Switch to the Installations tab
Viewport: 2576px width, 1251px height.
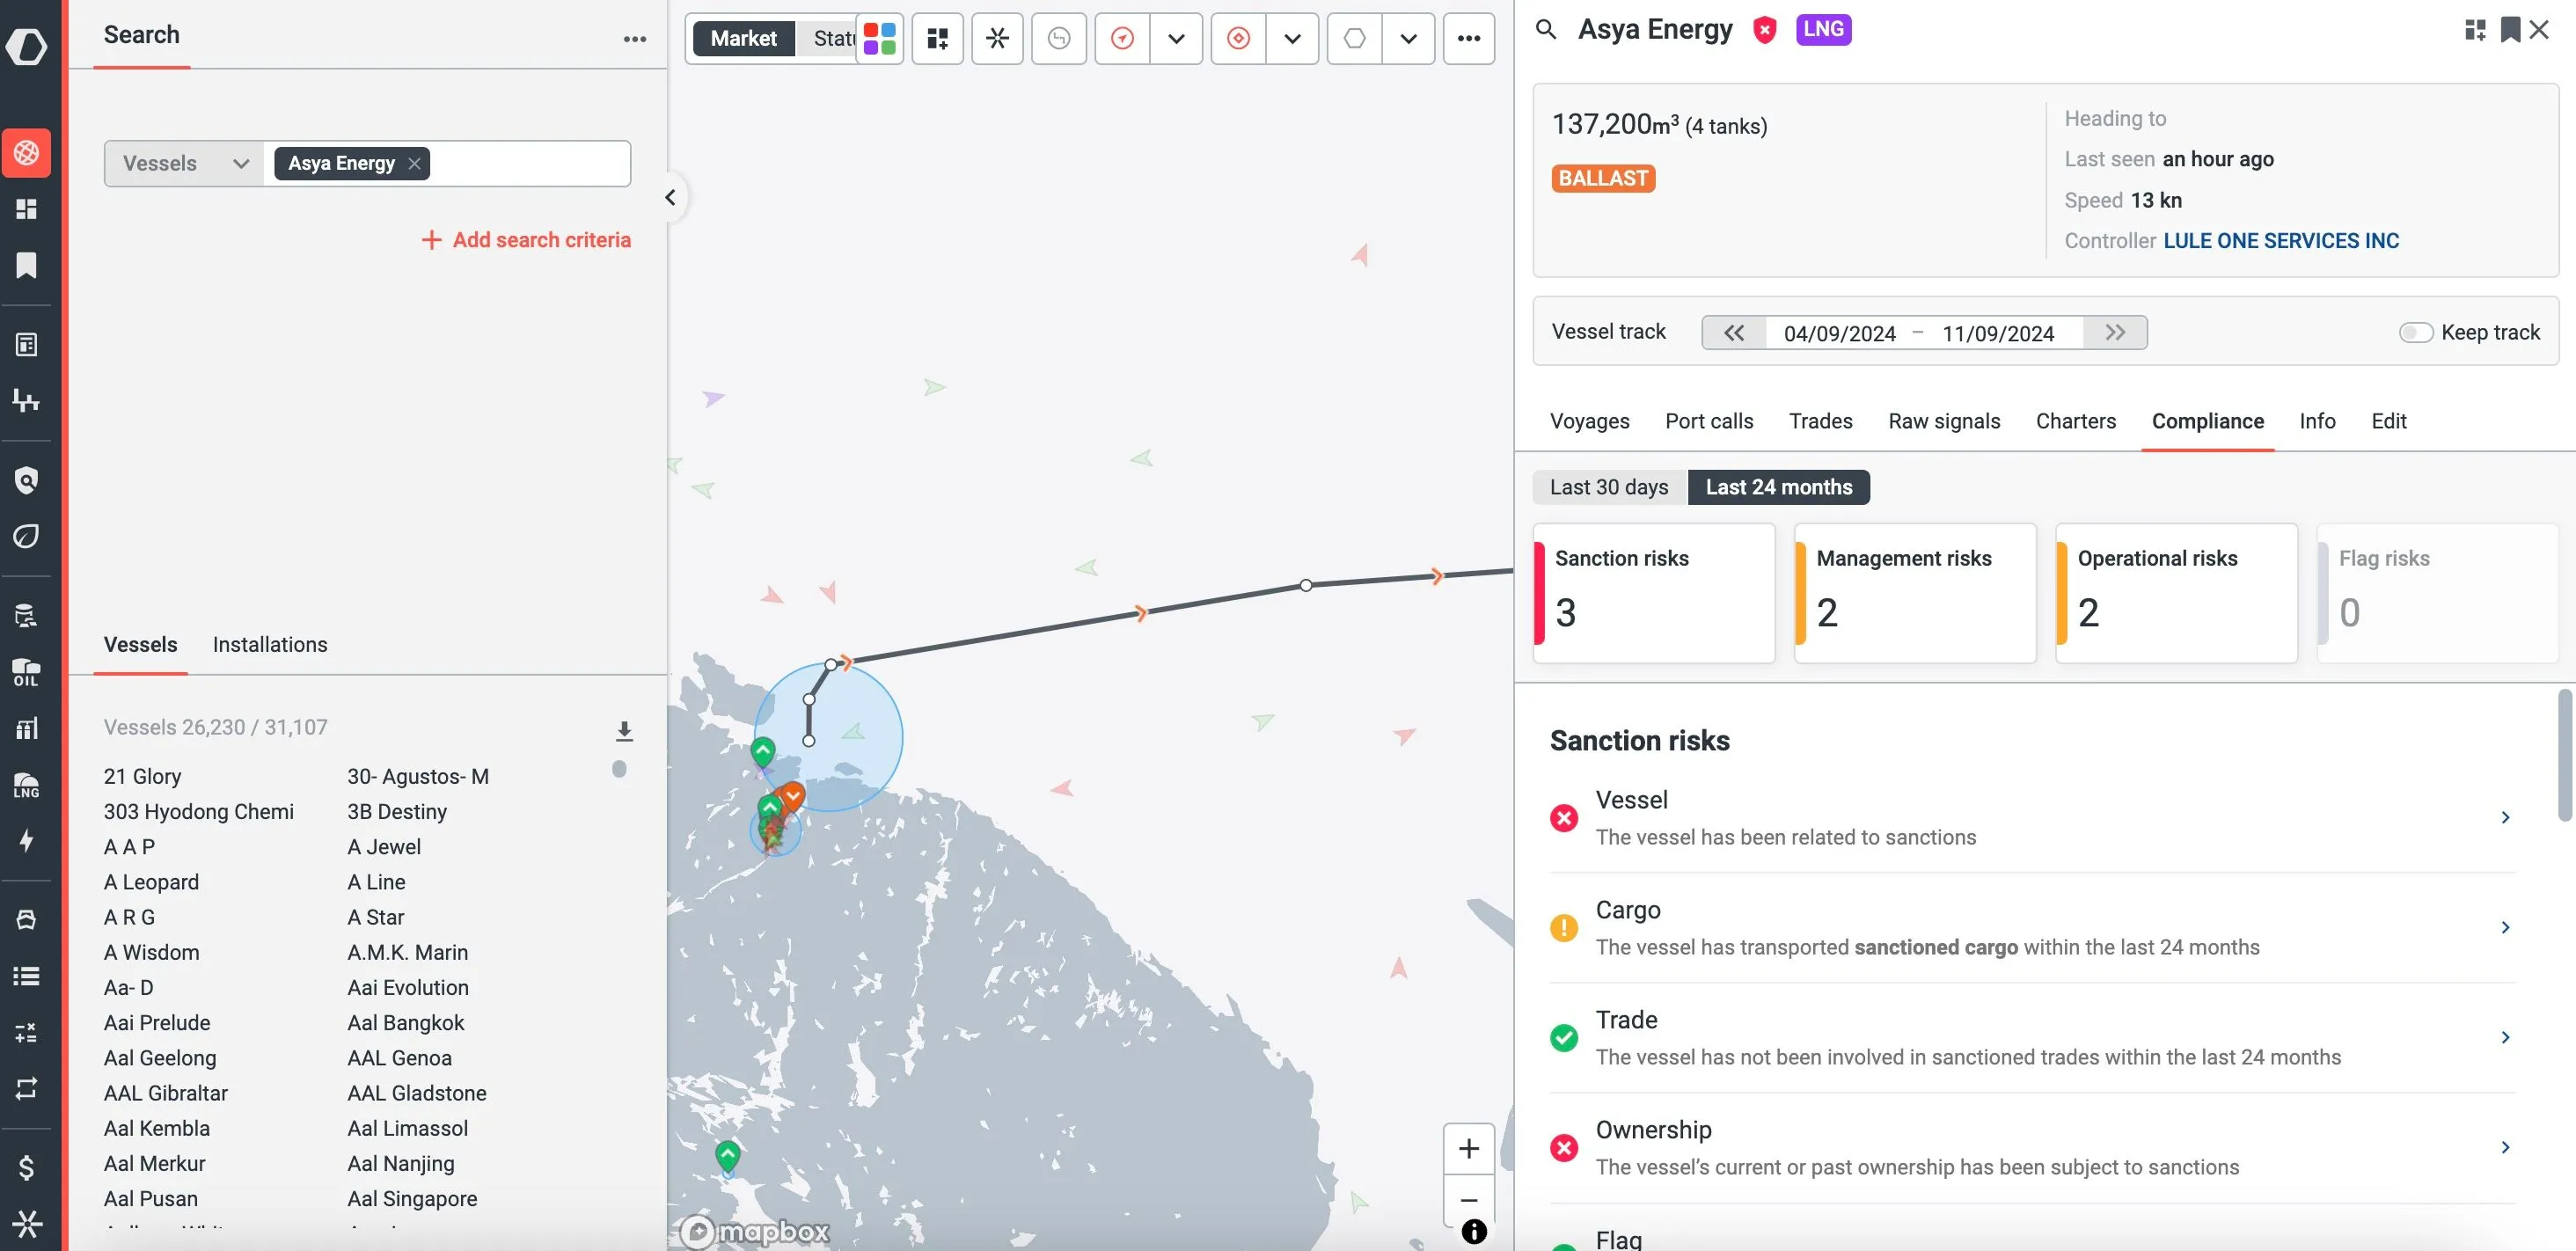(270, 645)
